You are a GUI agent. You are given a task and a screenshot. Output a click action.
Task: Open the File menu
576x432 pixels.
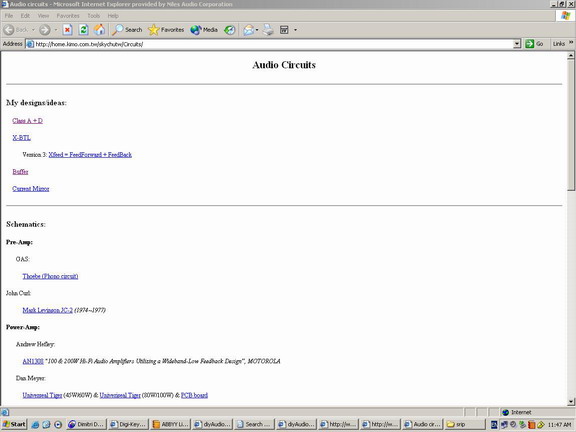click(9, 16)
